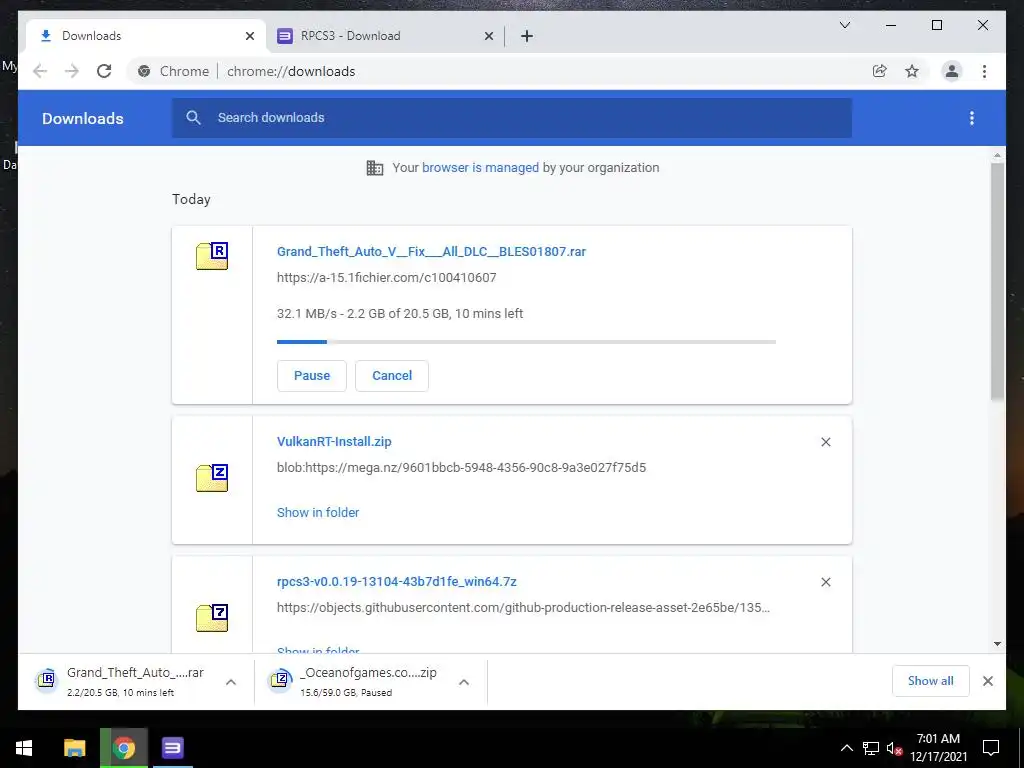Open File Explorer from the taskbar

click(x=74, y=748)
